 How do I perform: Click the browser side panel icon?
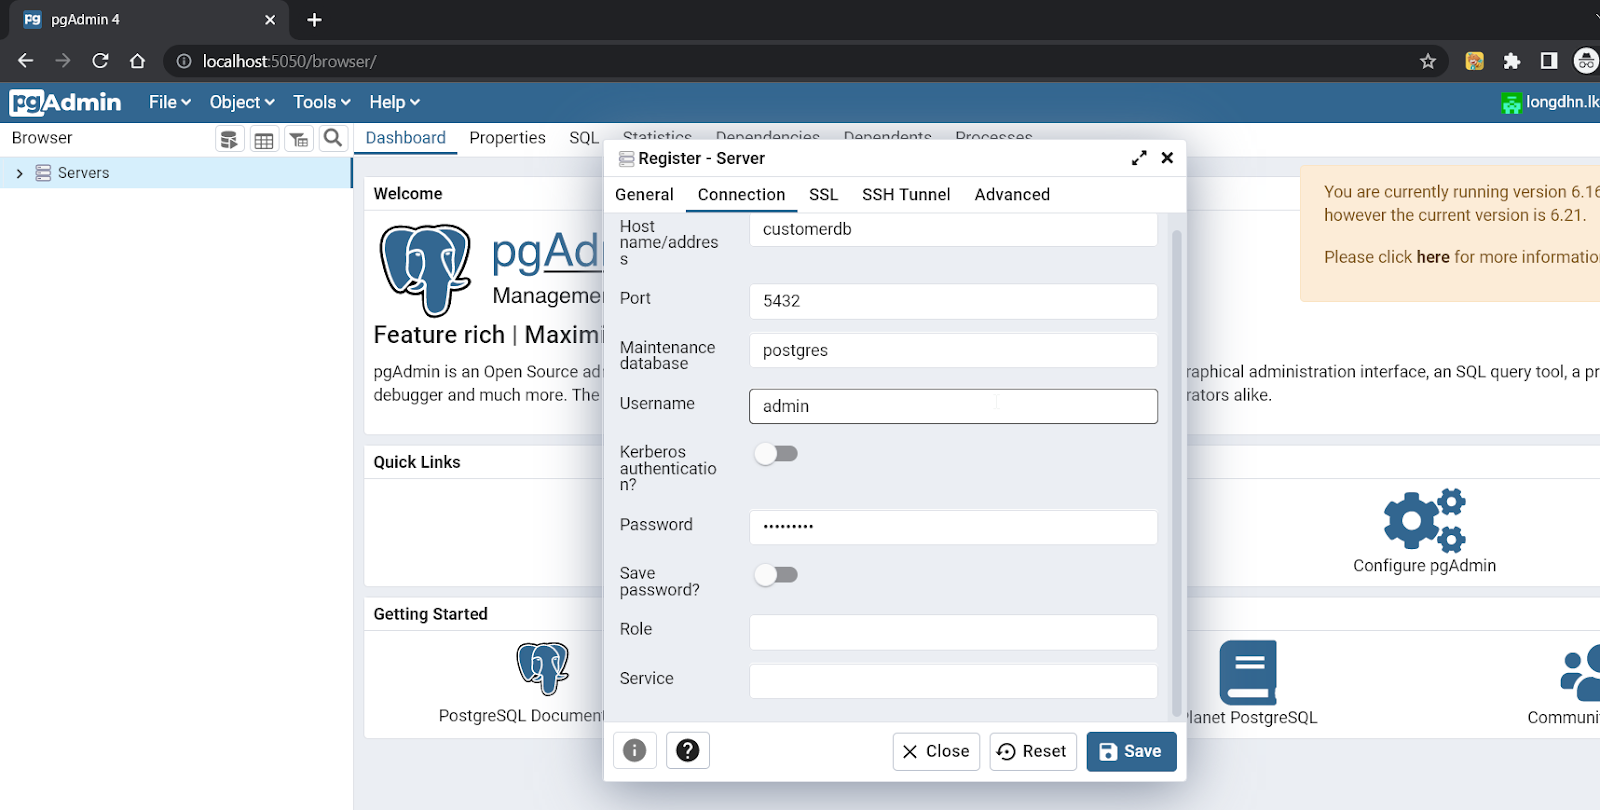1549,61
